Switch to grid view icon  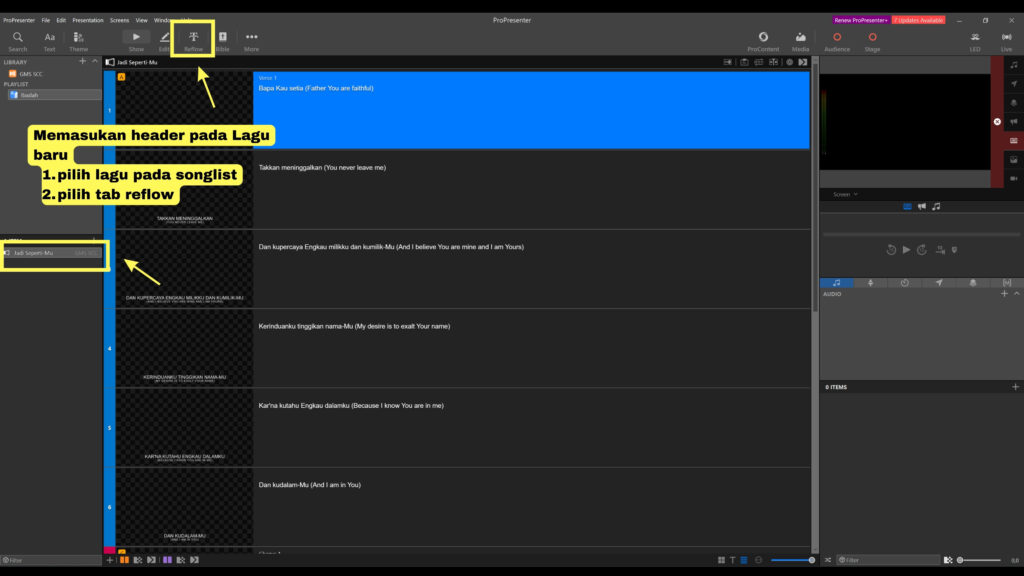(x=721, y=560)
